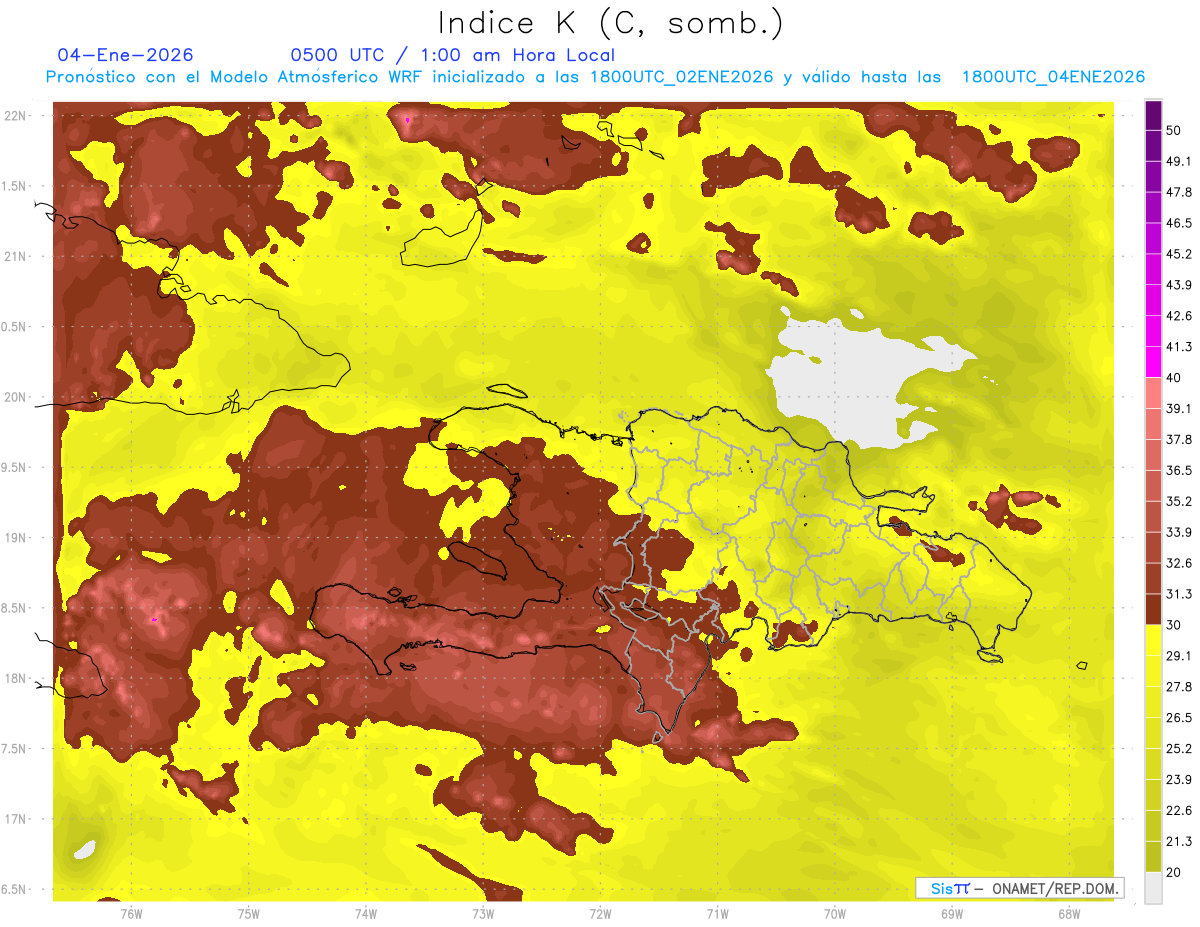This screenshot has height=927, width=1200.
Task: Click the colorbar value "23.9"
Action: tap(1179, 779)
